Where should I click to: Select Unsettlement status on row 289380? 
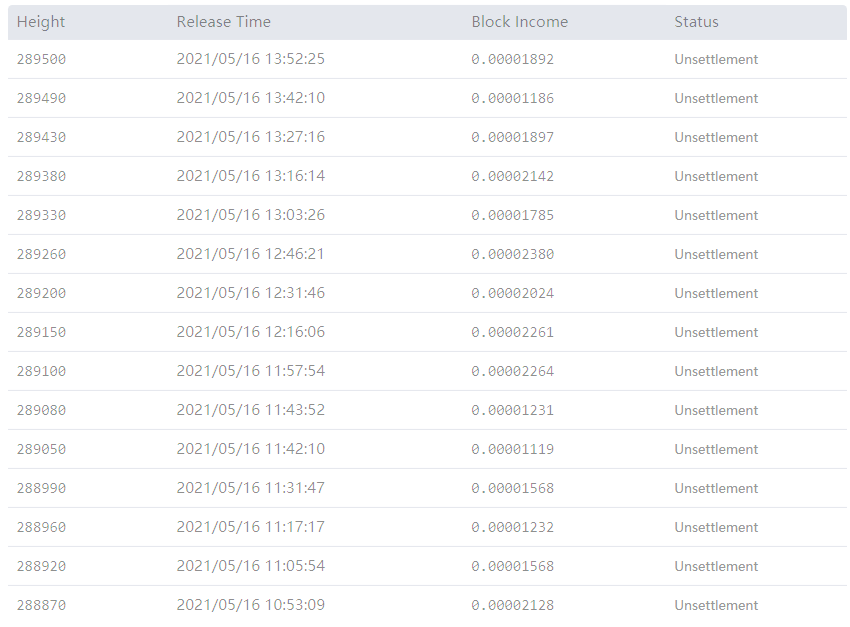pyautogui.click(x=716, y=176)
